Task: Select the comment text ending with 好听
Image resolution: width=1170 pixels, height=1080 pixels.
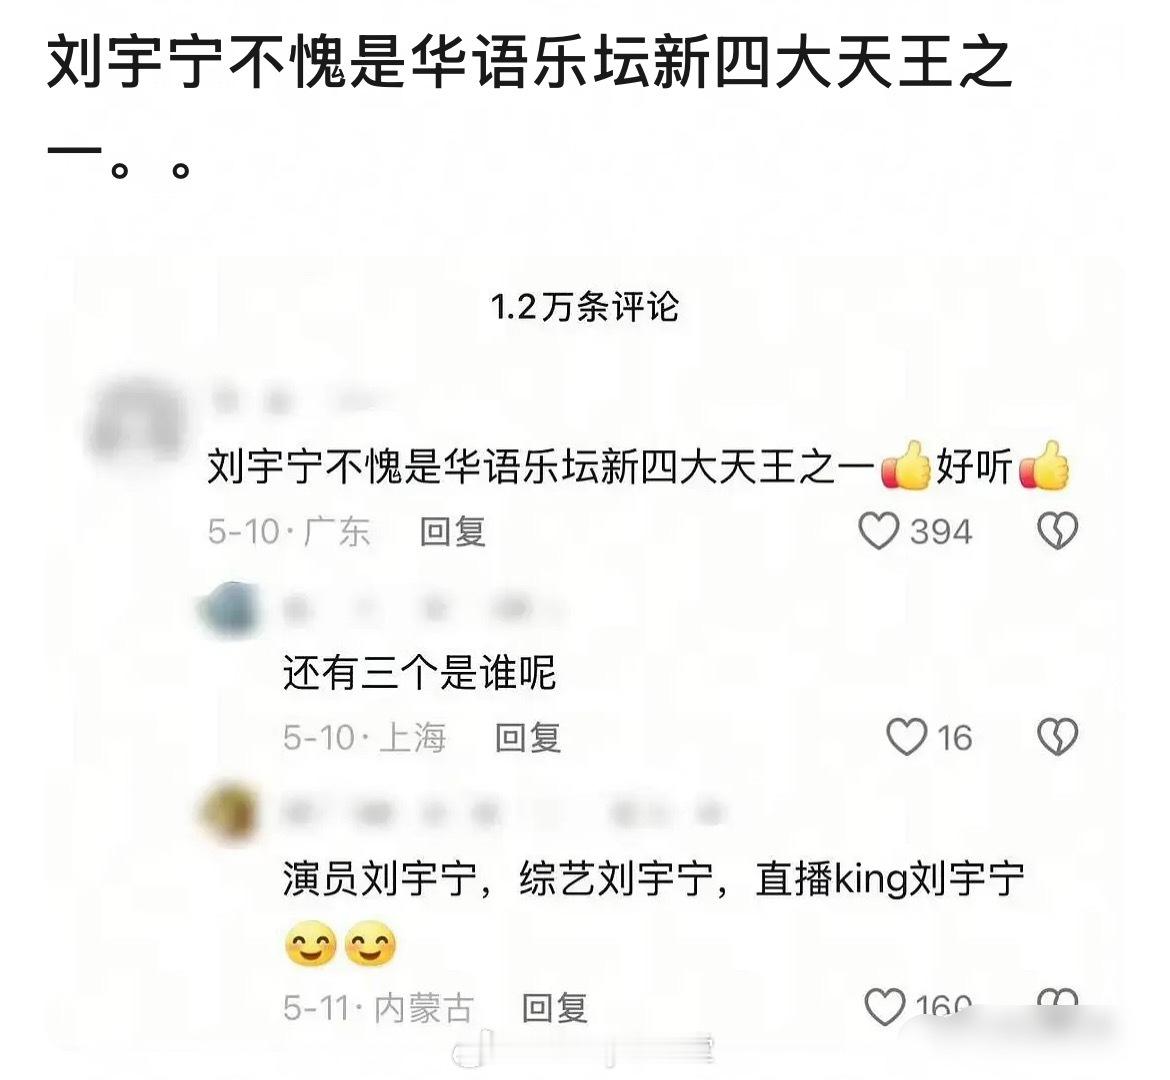Action: click(638, 466)
